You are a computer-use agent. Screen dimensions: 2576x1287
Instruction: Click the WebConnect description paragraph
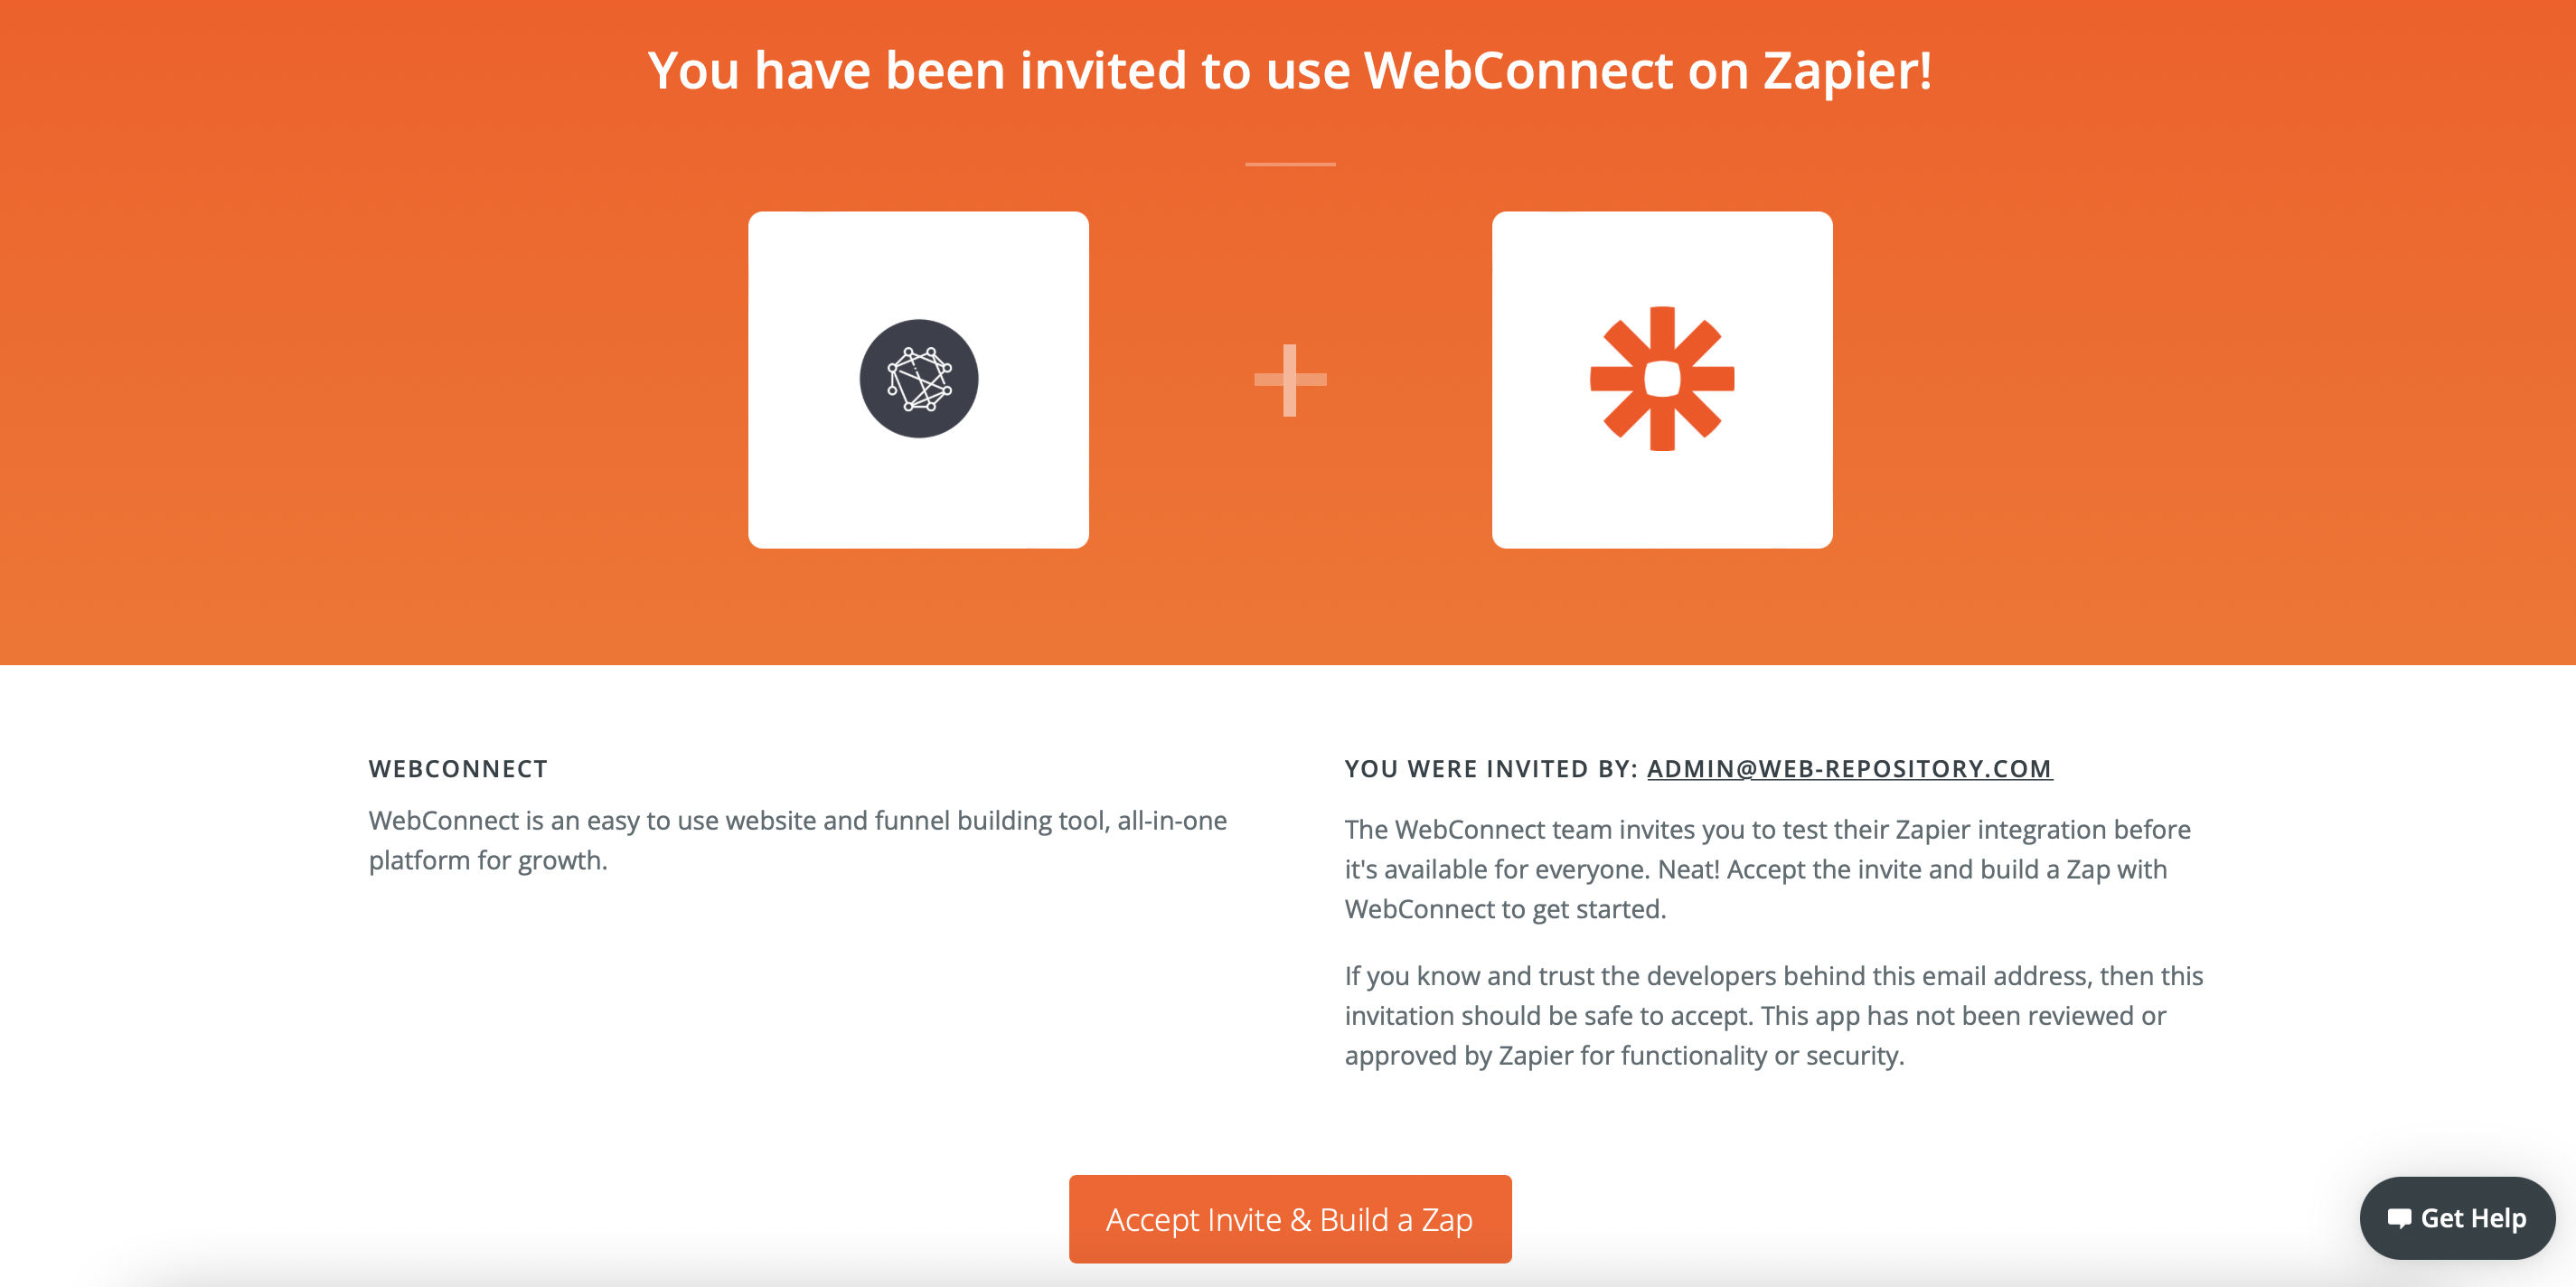pyautogui.click(x=798, y=840)
